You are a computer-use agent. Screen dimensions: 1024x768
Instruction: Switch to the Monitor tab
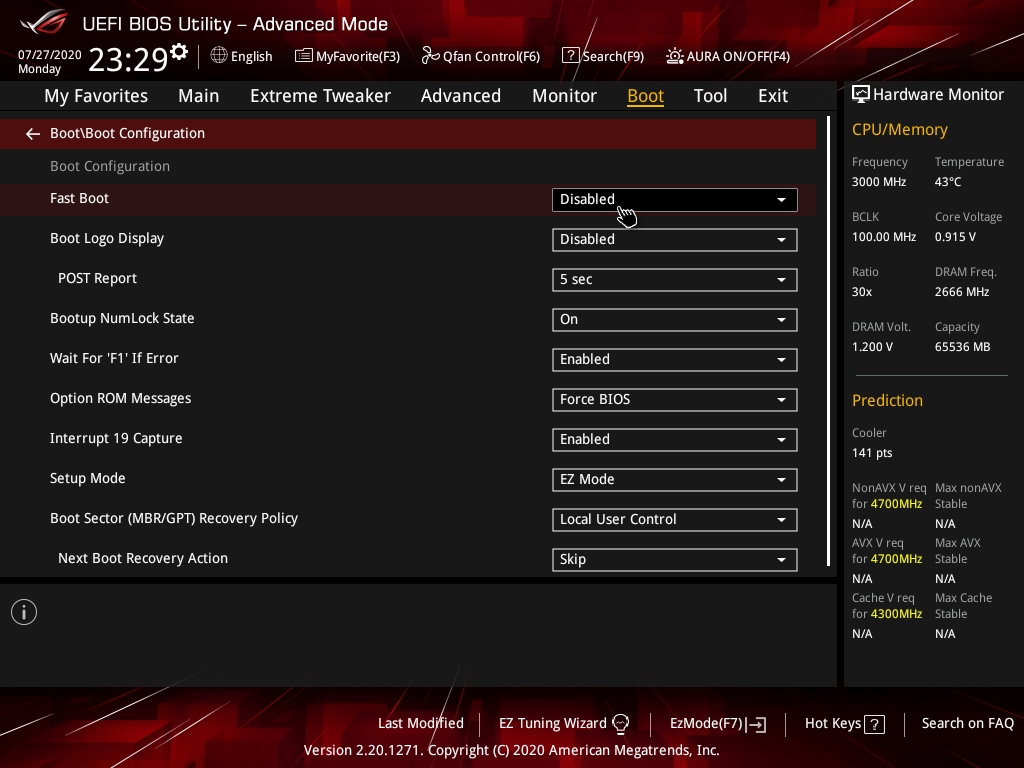click(564, 96)
